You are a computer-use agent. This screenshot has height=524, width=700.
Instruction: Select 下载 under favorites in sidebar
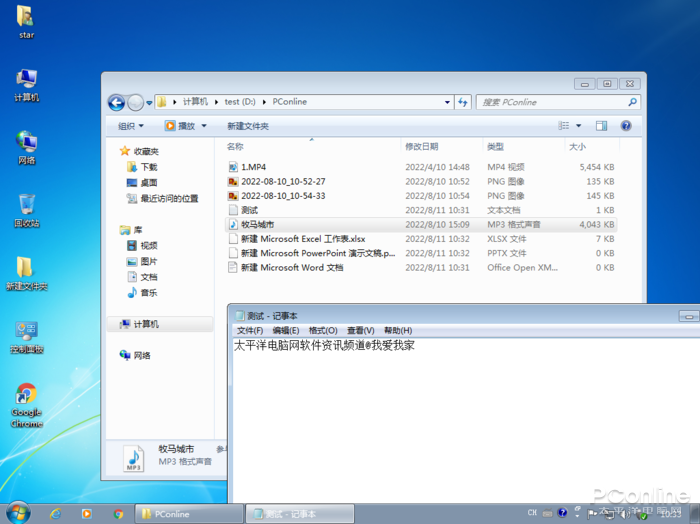pos(148,167)
